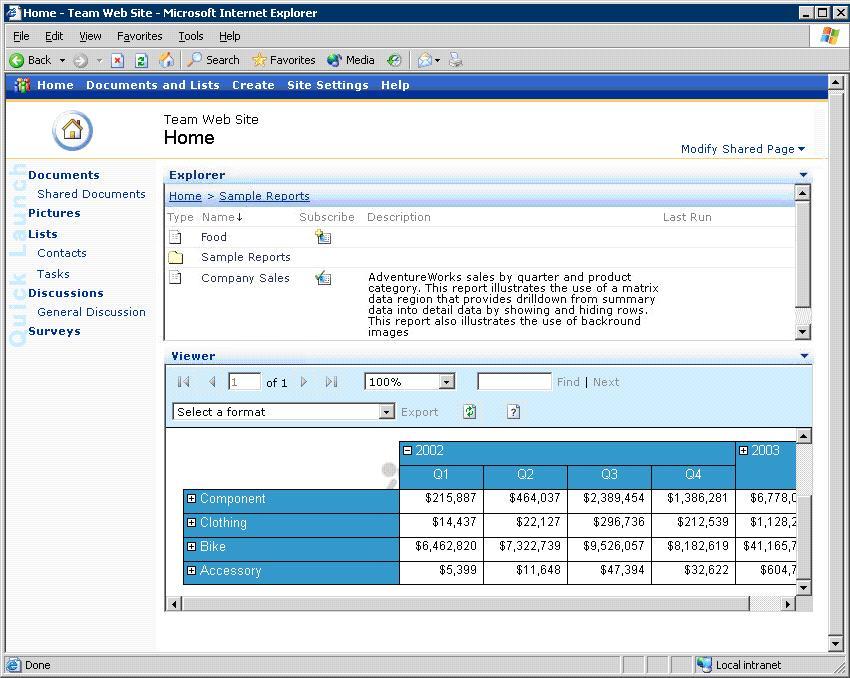Expand the 2003 year column group

point(743,451)
